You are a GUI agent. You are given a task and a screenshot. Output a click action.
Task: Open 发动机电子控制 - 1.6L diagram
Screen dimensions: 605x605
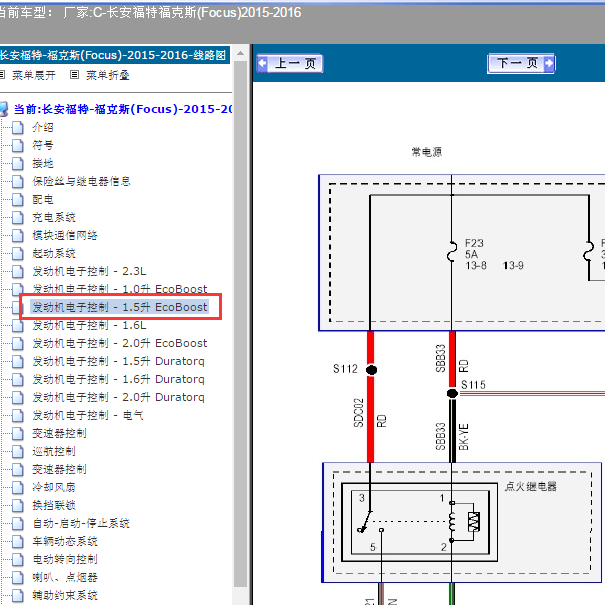point(90,325)
